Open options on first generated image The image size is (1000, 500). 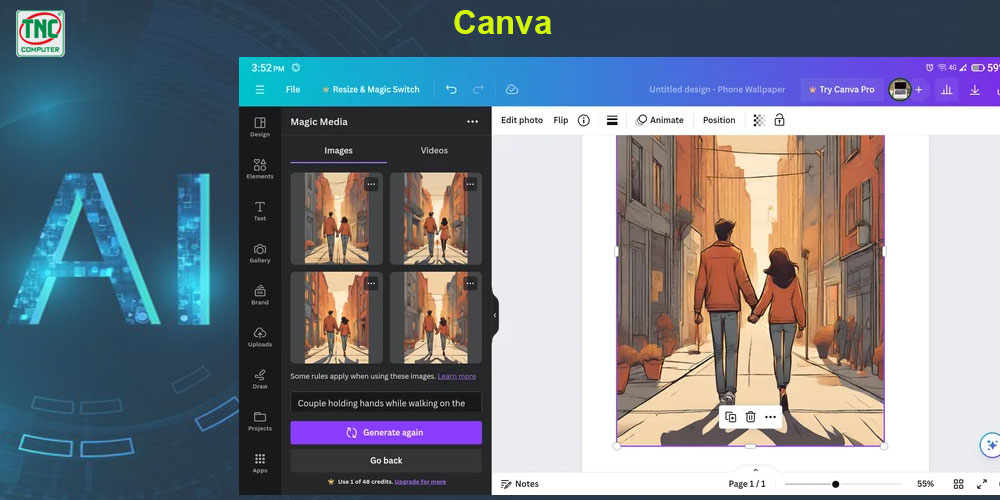[371, 184]
